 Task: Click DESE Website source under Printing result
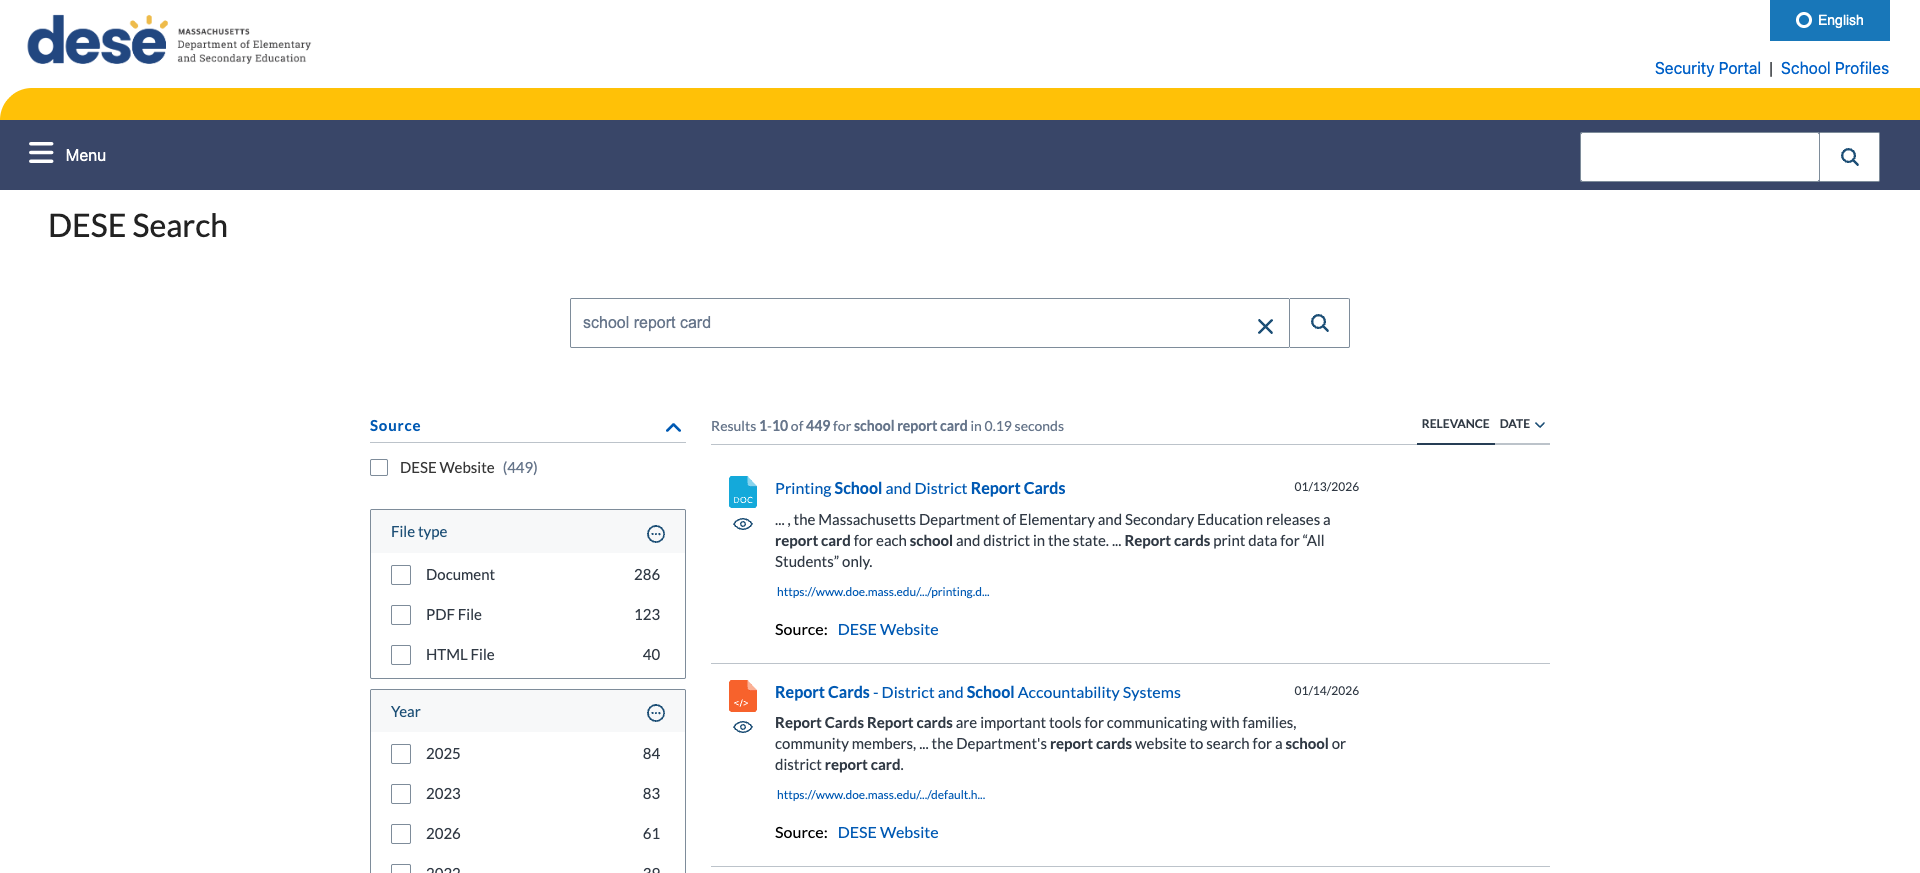pyautogui.click(x=888, y=629)
